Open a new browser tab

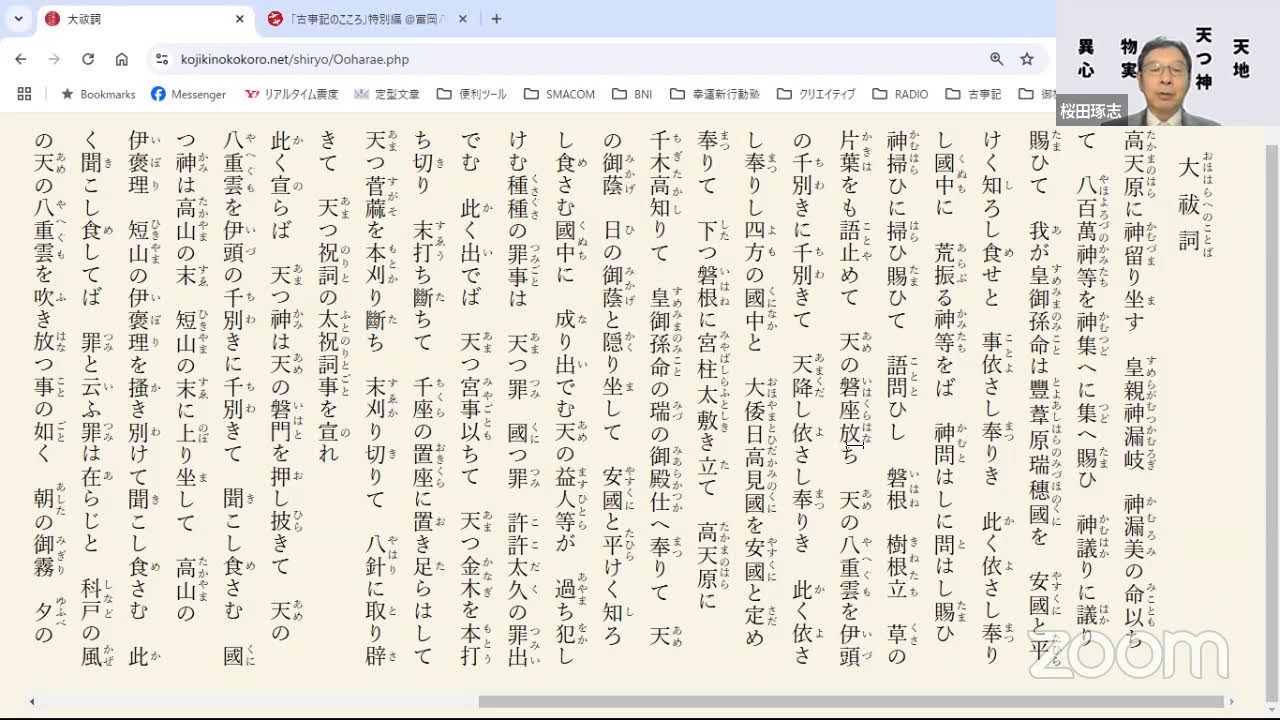tap(496, 19)
